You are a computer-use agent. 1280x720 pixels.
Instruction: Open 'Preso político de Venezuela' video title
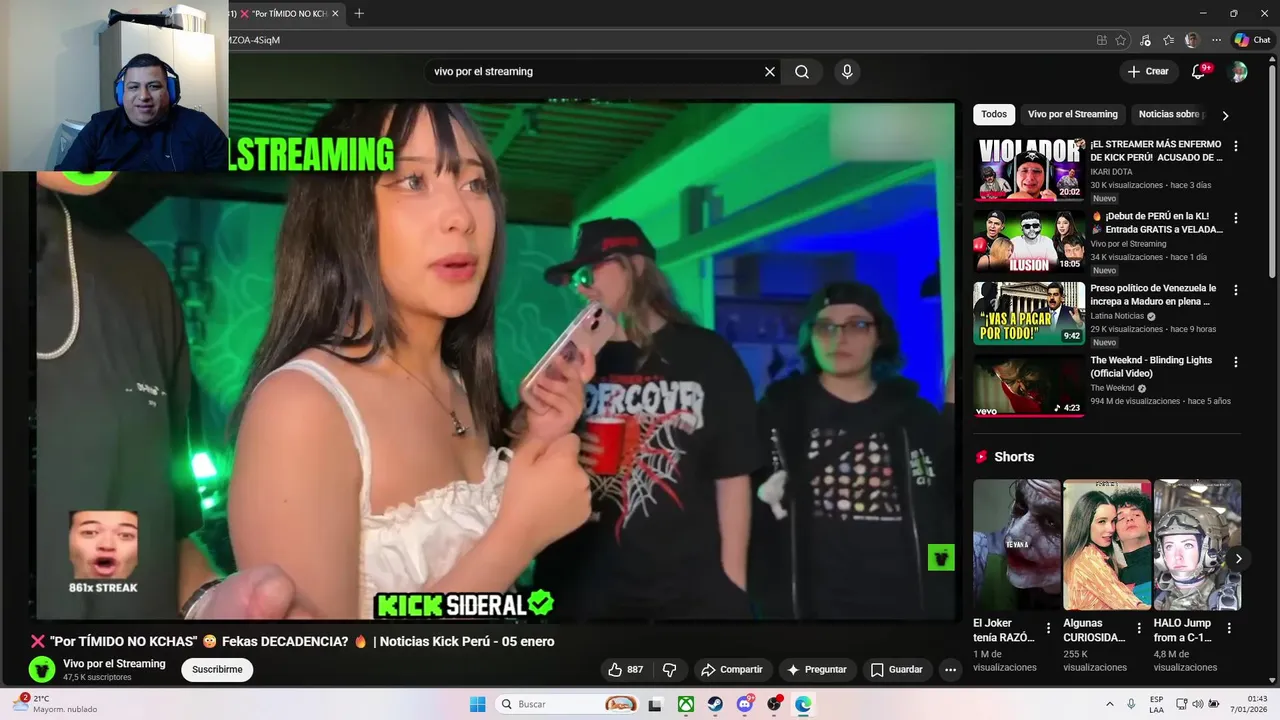[1153, 294]
